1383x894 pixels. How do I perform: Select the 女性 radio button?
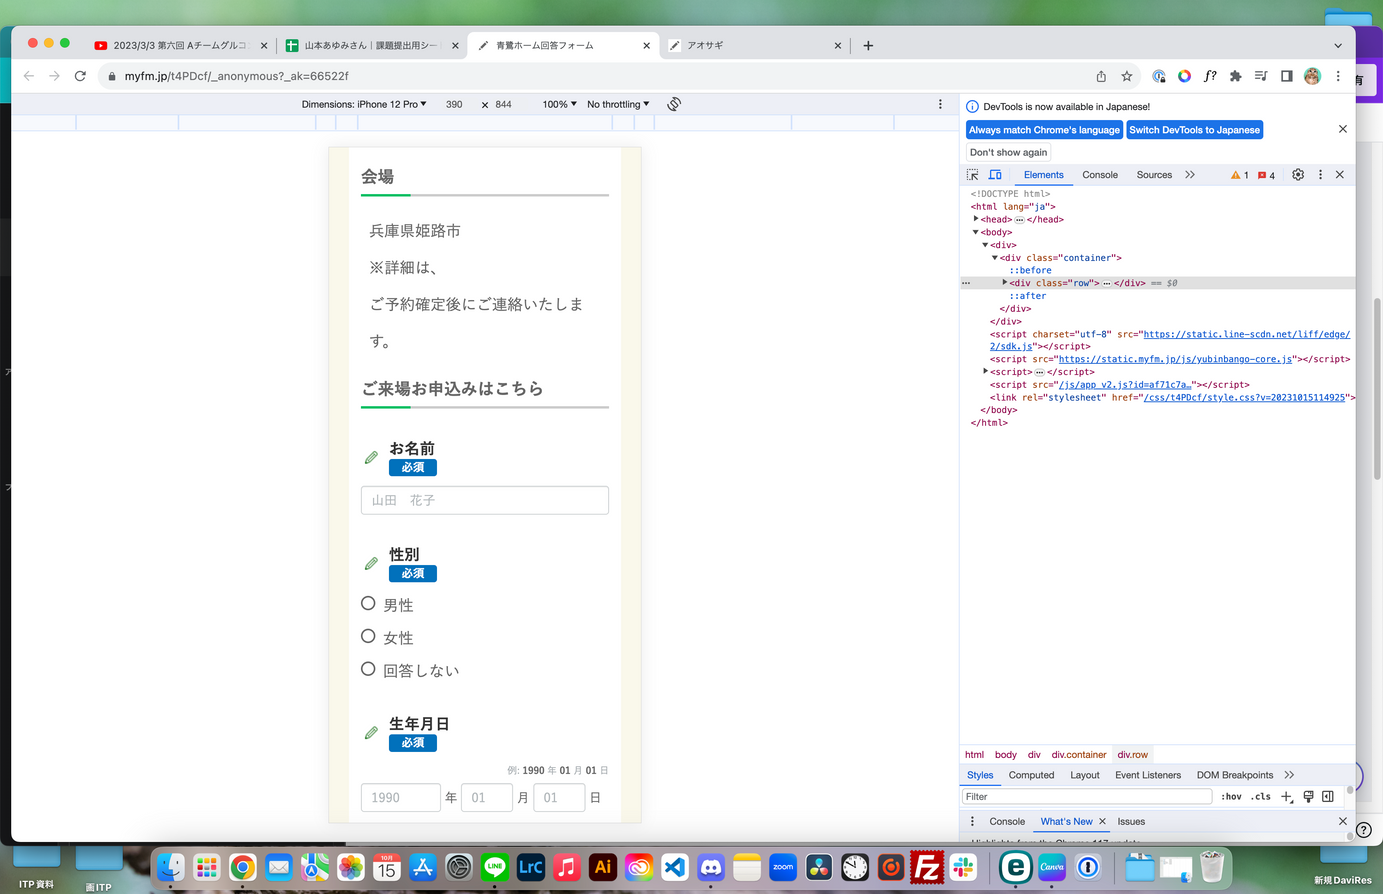click(x=368, y=637)
